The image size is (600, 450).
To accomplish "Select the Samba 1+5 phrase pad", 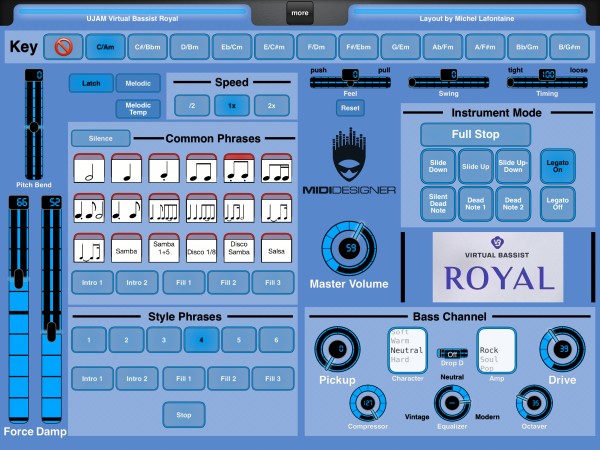I will click(x=164, y=248).
